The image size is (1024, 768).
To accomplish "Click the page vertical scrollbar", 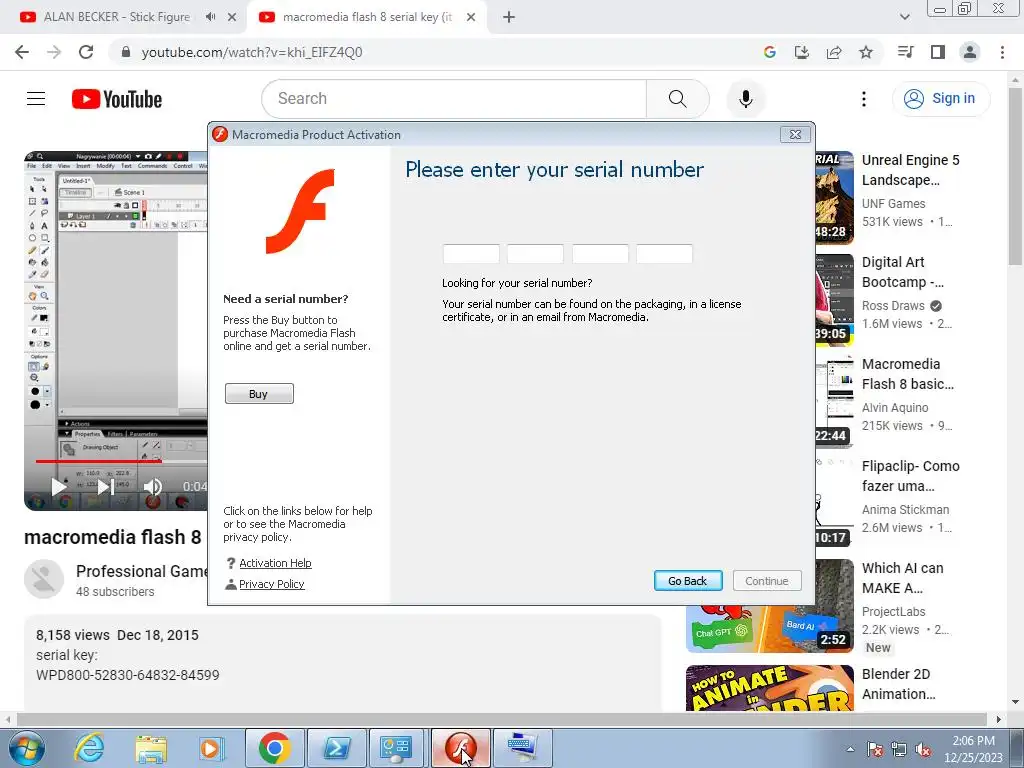I will pyautogui.click(x=1015, y=176).
